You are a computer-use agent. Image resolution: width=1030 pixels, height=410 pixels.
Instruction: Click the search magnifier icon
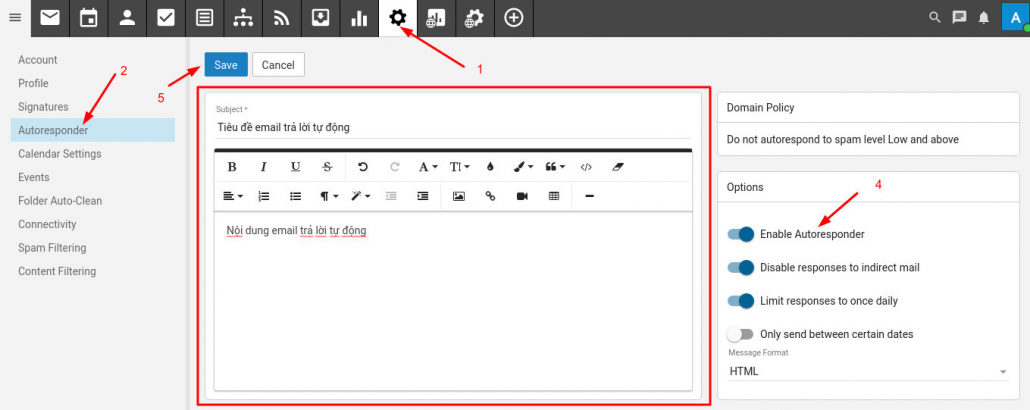pos(935,18)
